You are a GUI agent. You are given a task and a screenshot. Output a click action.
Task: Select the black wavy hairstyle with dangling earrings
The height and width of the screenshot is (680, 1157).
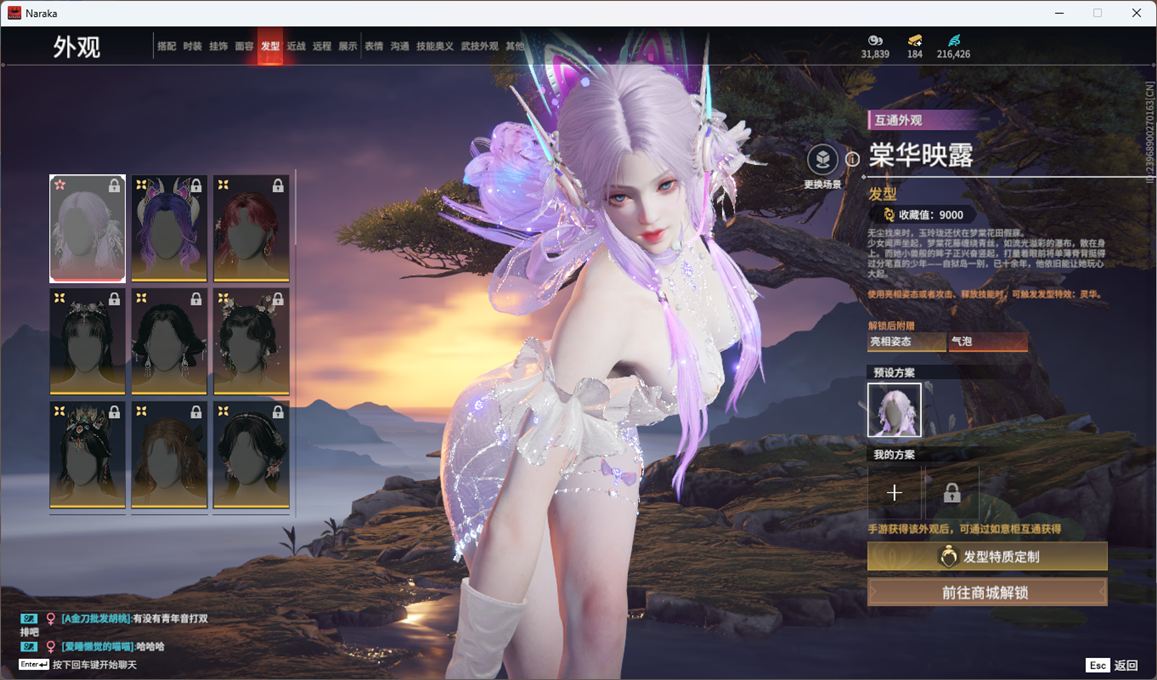(x=169, y=341)
